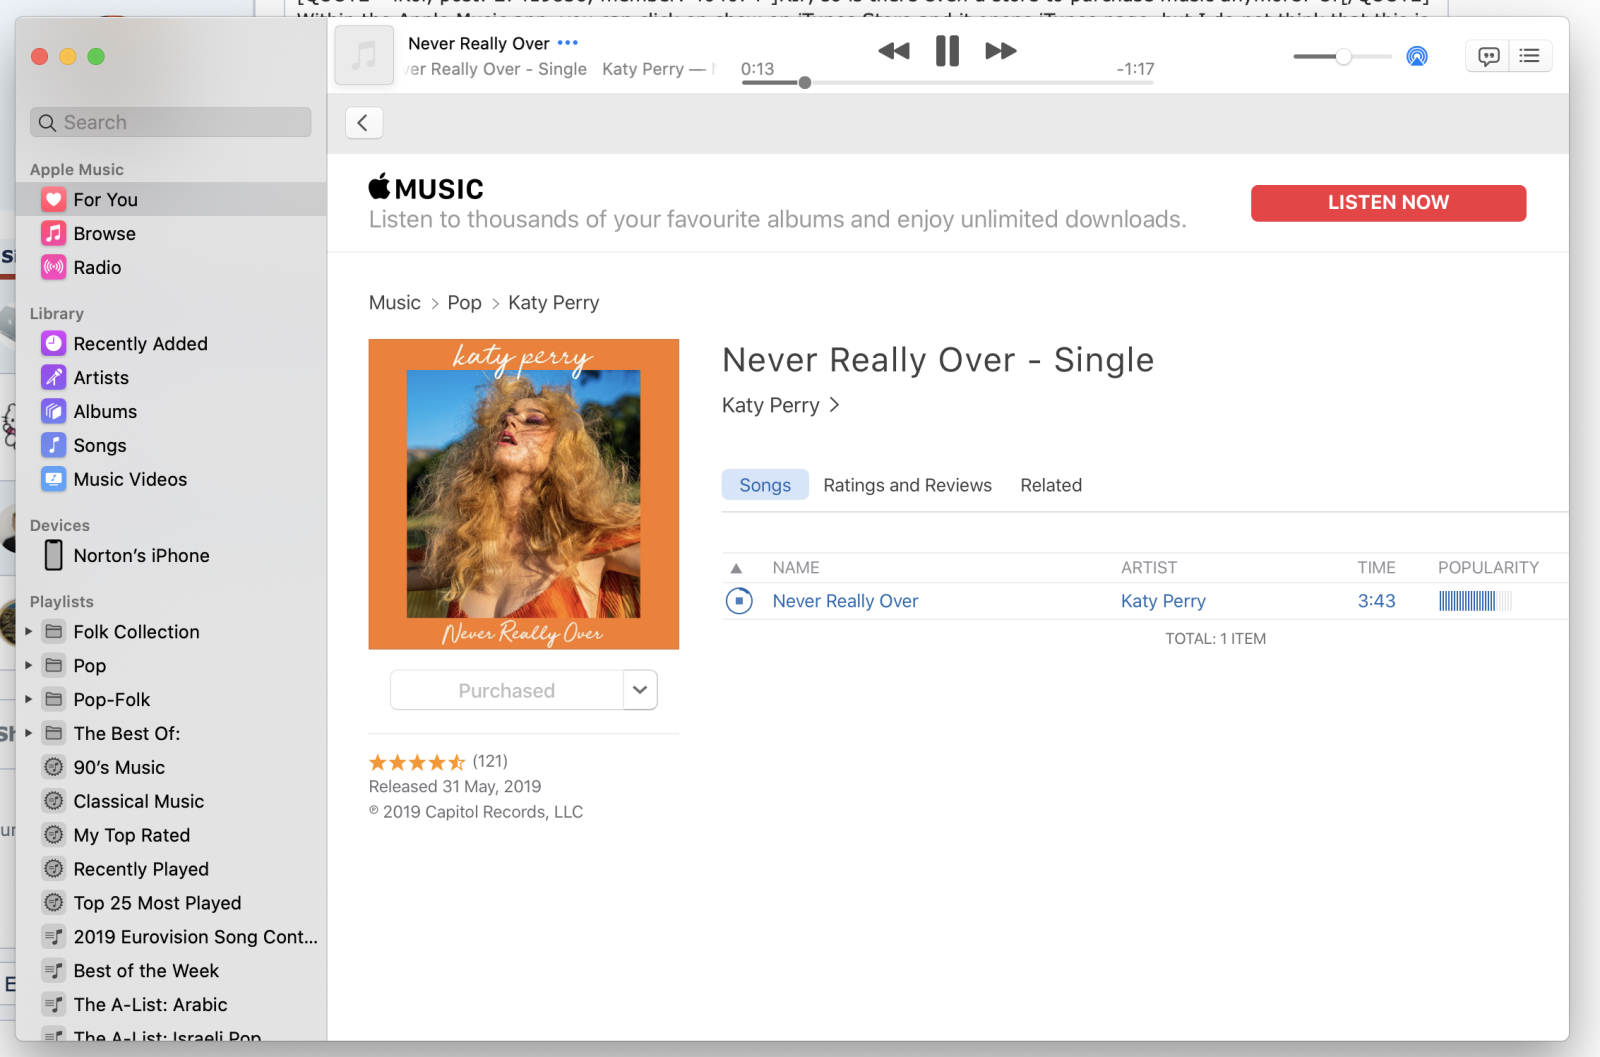Sort songs by the POPULARITY column header

tap(1488, 568)
